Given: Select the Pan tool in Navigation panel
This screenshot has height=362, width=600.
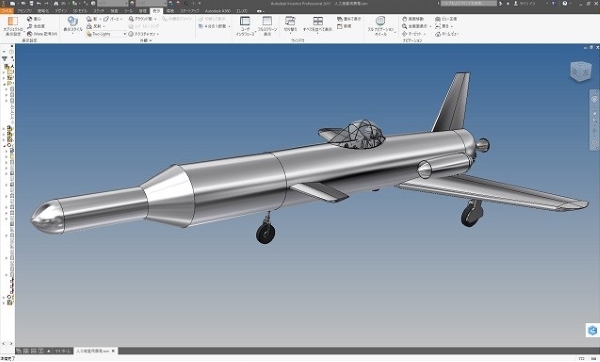Looking at the screenshot, I should pos(413,19).
